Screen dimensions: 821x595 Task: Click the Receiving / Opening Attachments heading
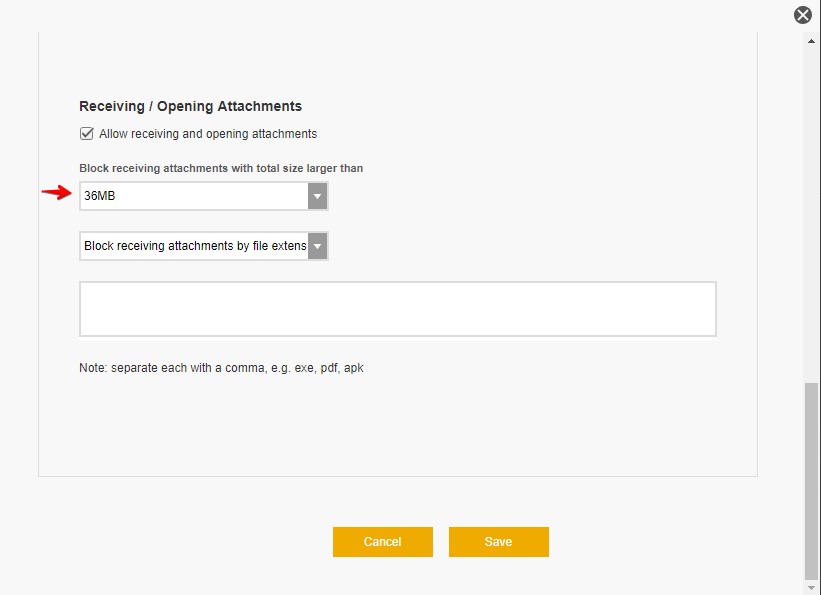pos(190,106)
